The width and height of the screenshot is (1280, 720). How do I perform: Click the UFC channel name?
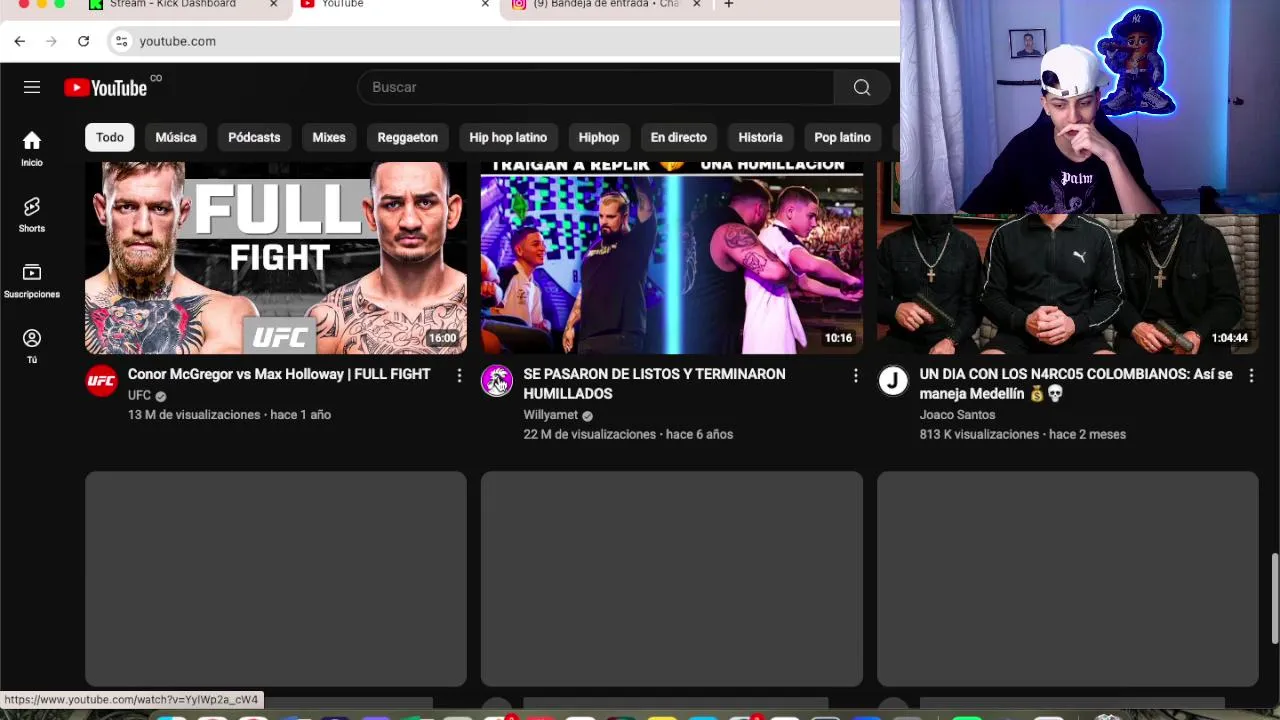coord(139,395)
